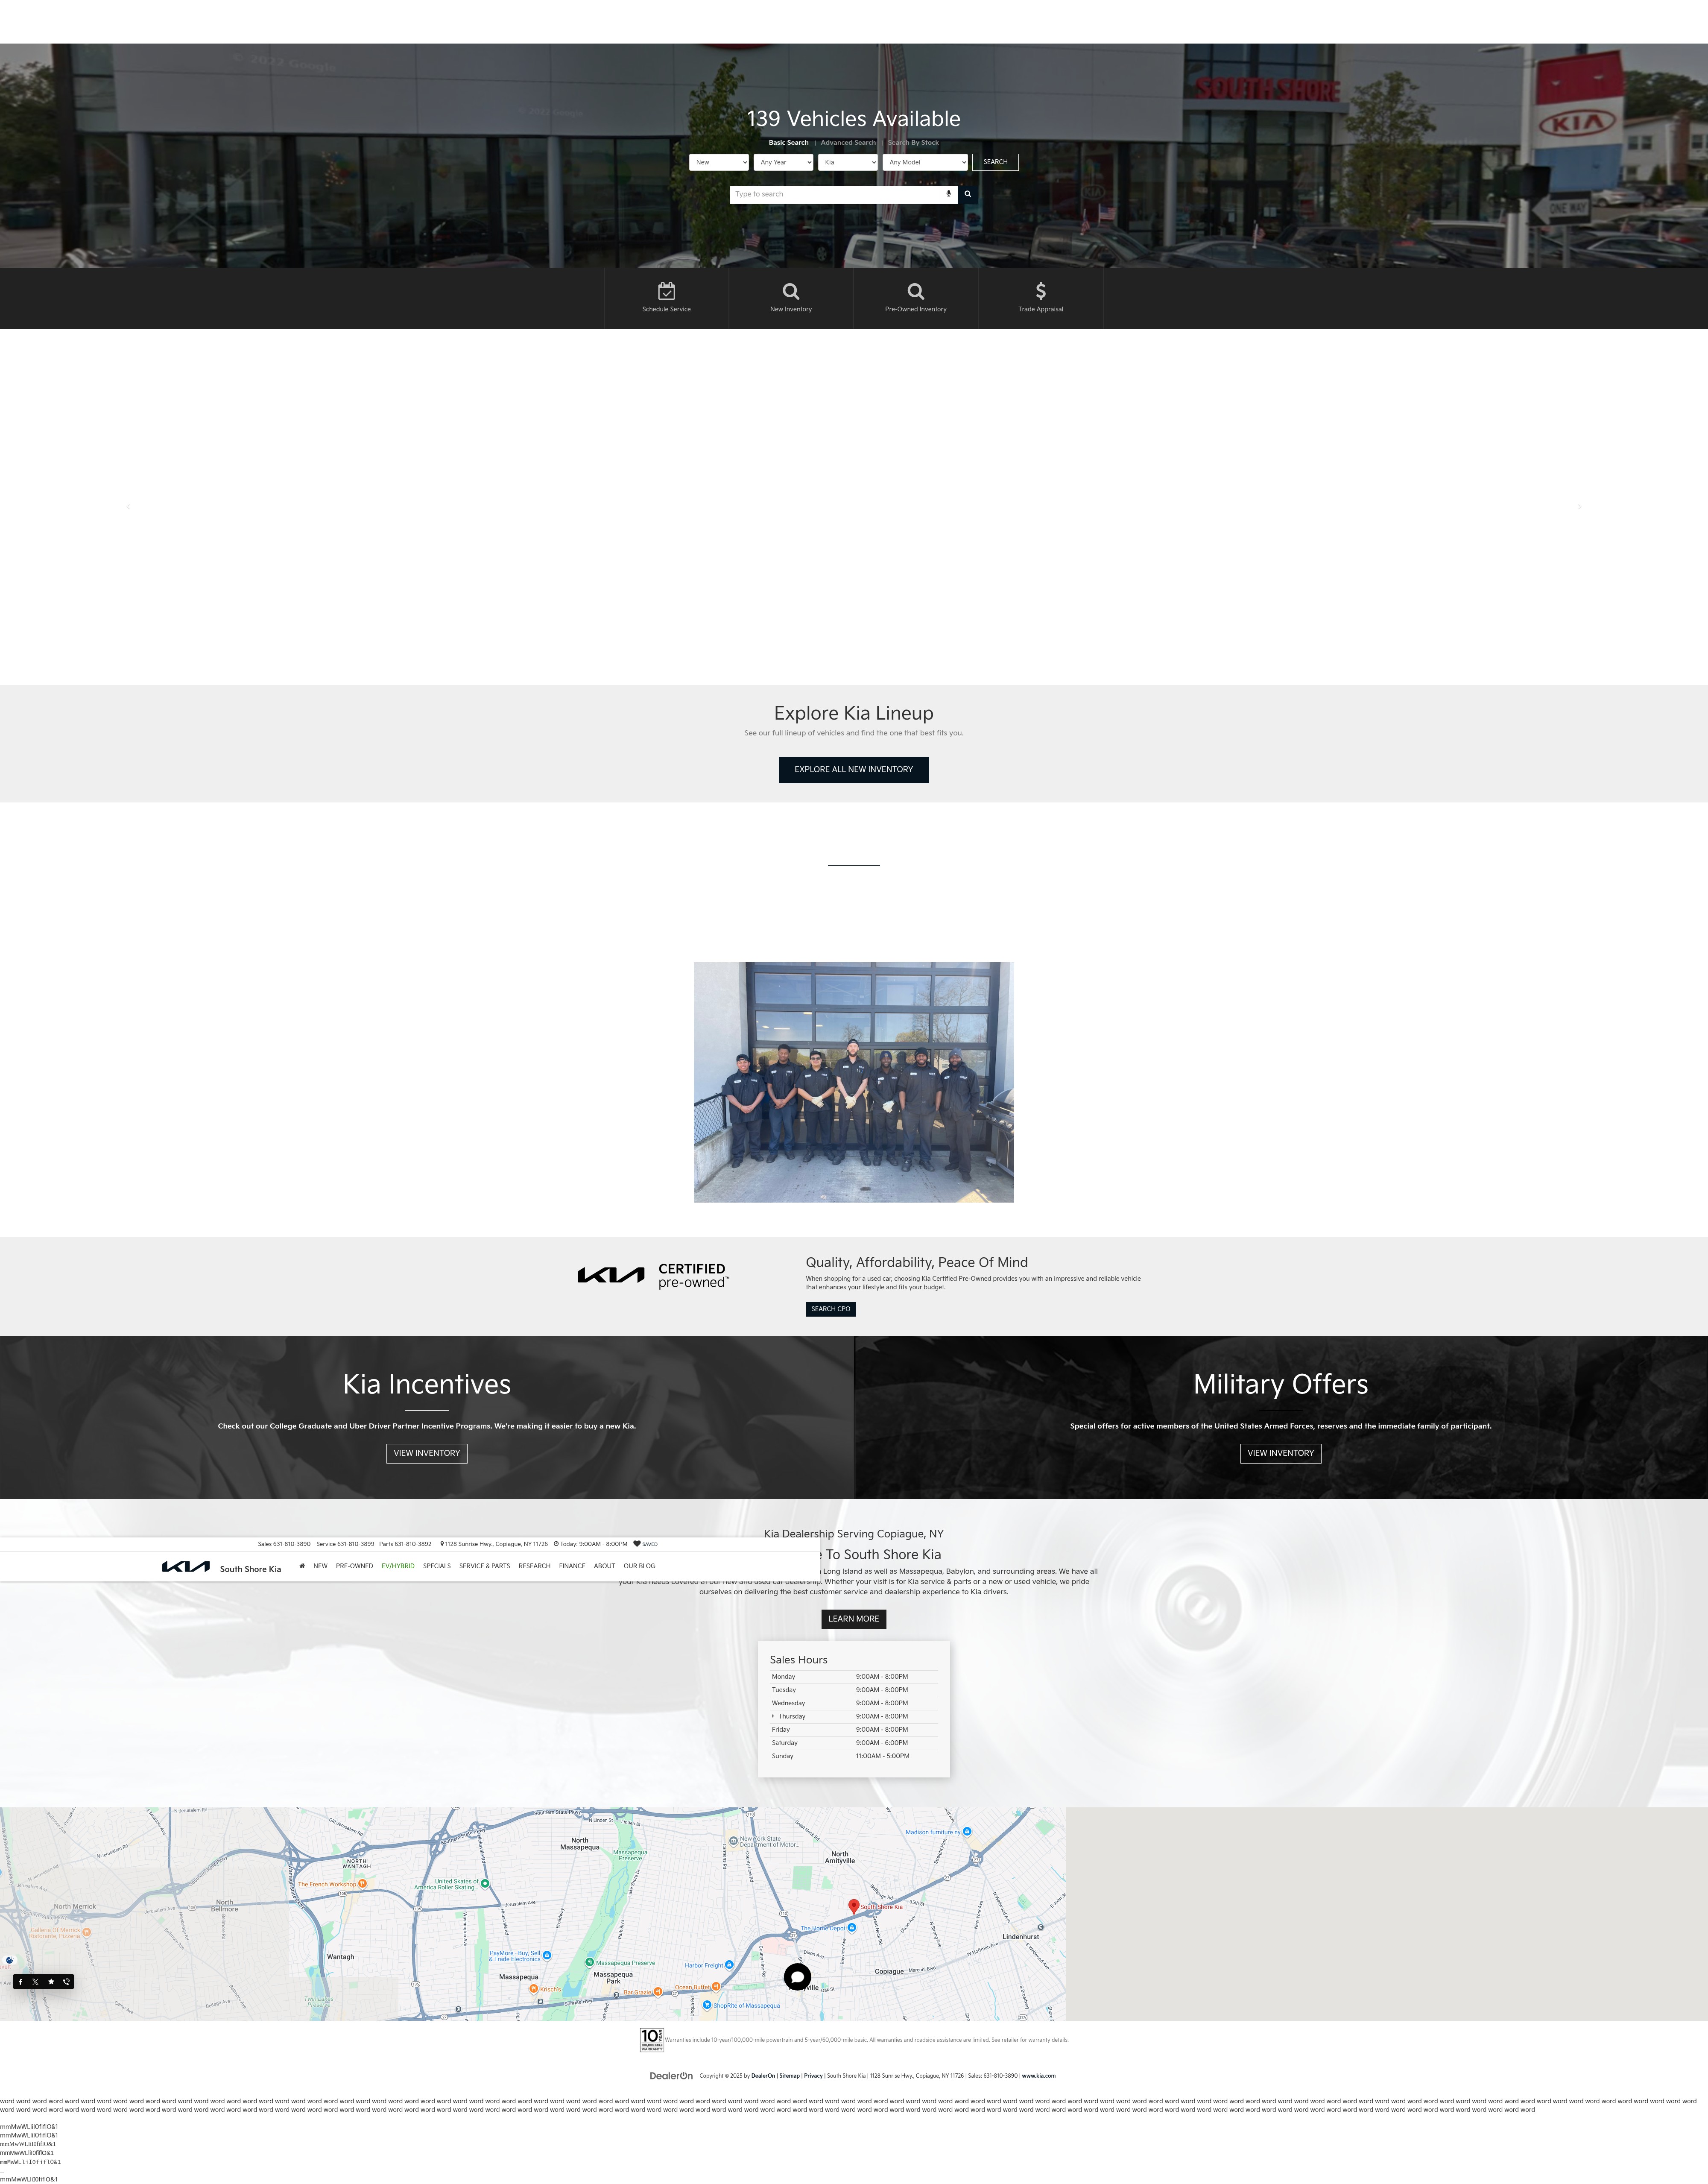This screenshot has width=1708, height=2184.
Task: Open the RESEARCH menu item
Action: (x=534, y=1566)
